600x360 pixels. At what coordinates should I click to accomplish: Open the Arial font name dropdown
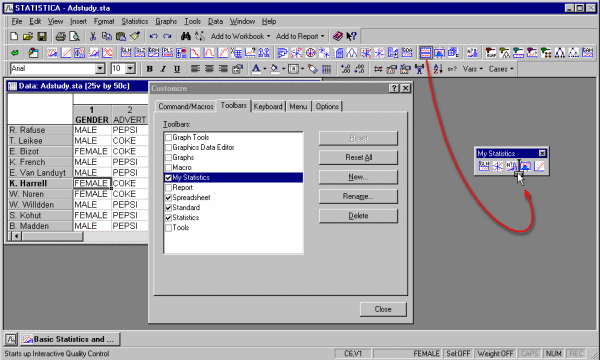click(x=100, y=69)
